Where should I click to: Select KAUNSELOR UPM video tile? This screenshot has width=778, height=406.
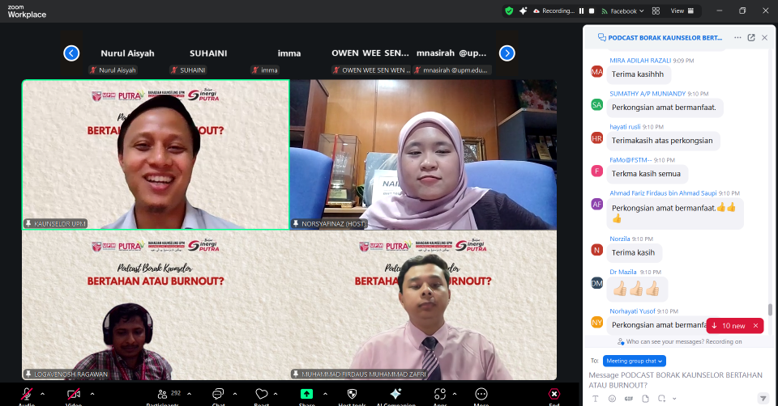(x=156, y=155)
